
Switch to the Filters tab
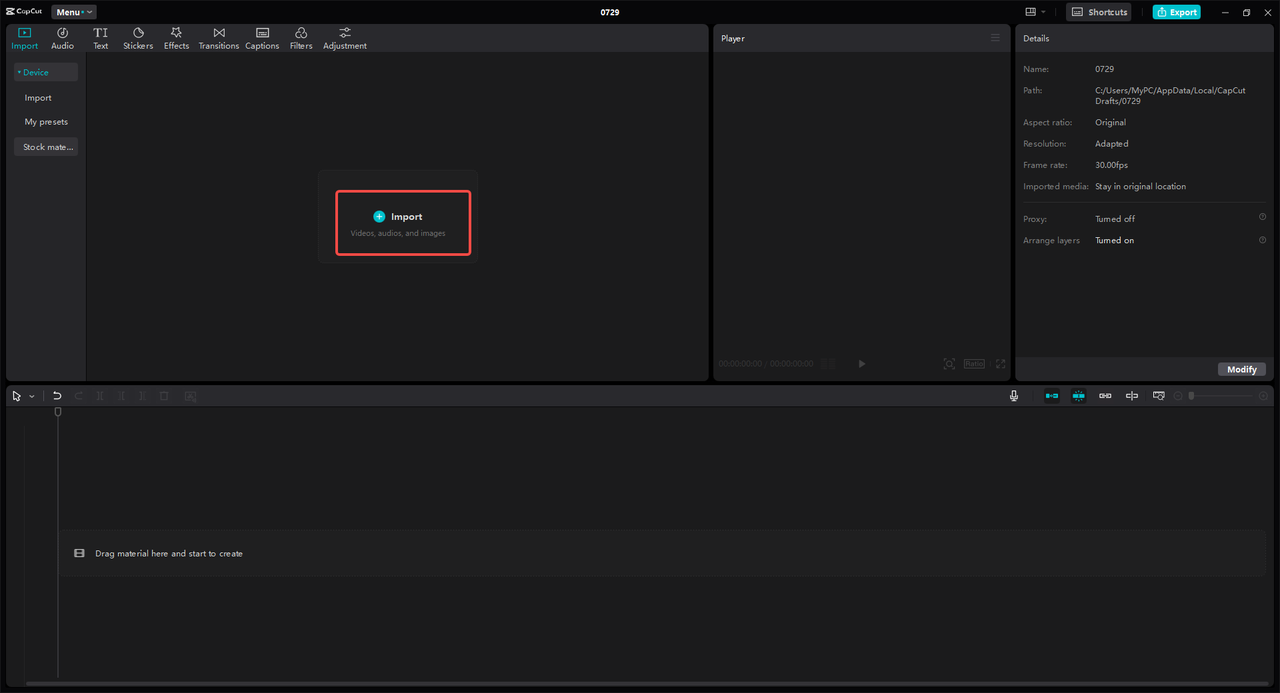[301, 38]
